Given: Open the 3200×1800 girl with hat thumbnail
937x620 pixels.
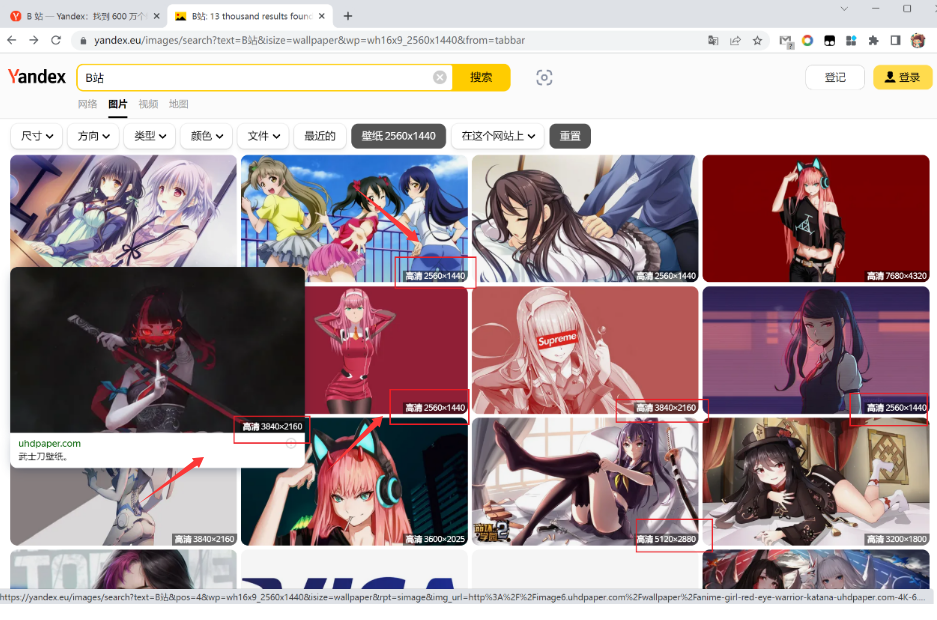Looking at the screenshot, I should pyautogui.click(x=816, y=481).
